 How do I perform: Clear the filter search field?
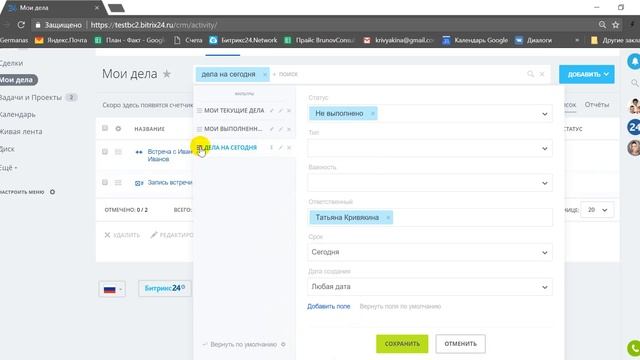542,74
